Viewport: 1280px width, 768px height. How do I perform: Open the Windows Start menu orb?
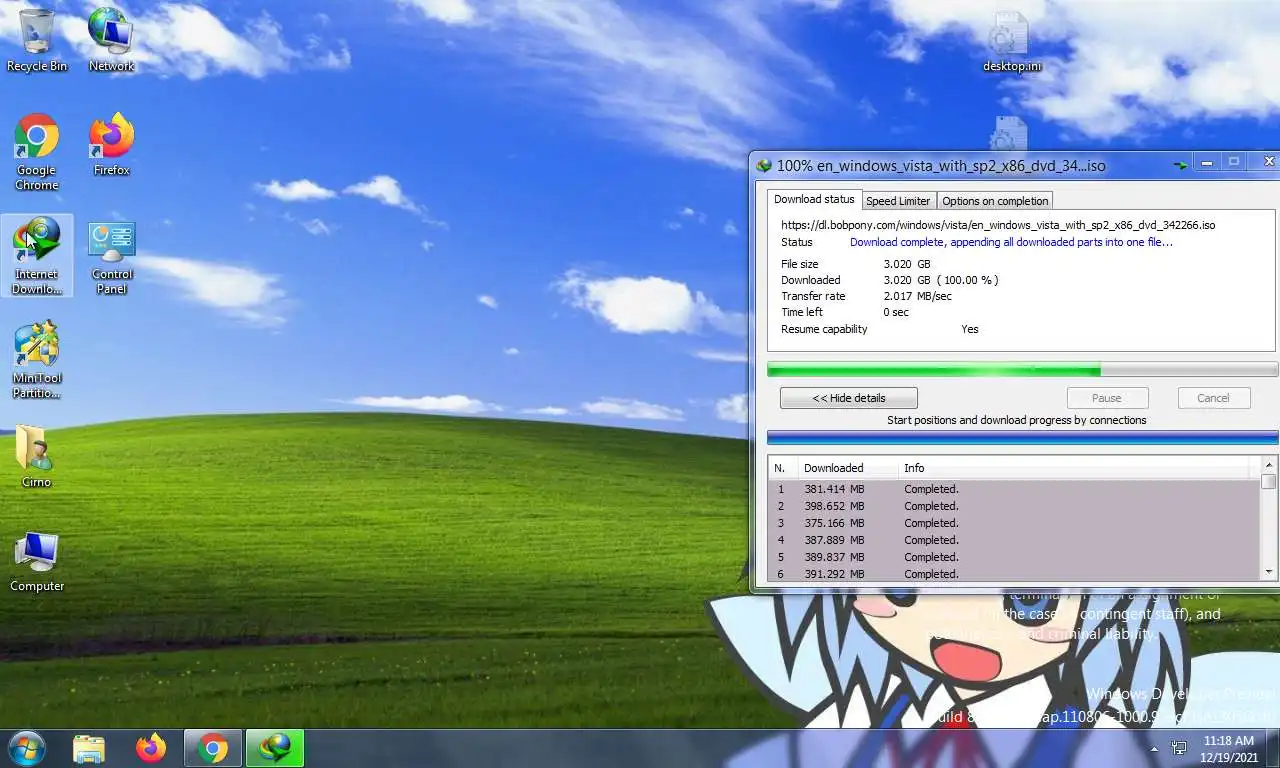26,748
